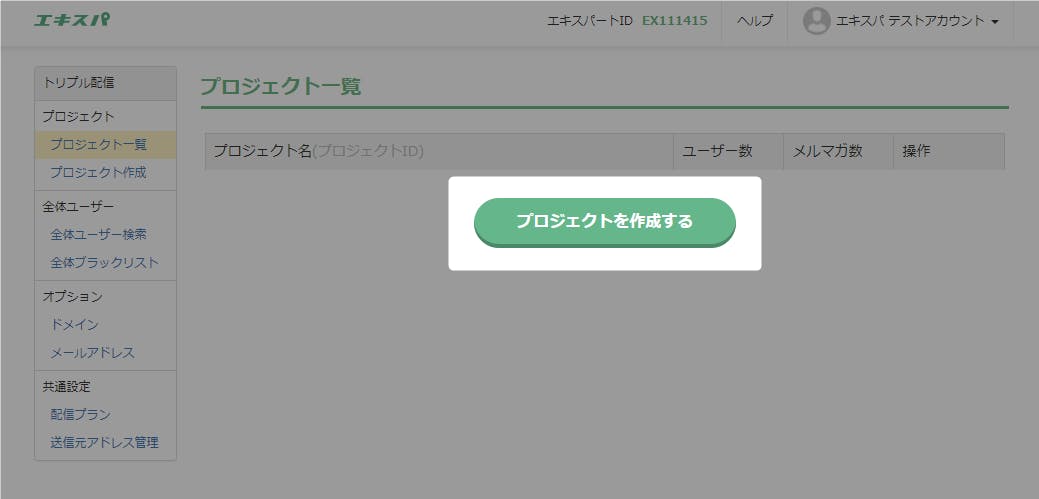The image size is (1039, 499).
Task: Open the ヘルプ link
Action: point(755,21)
